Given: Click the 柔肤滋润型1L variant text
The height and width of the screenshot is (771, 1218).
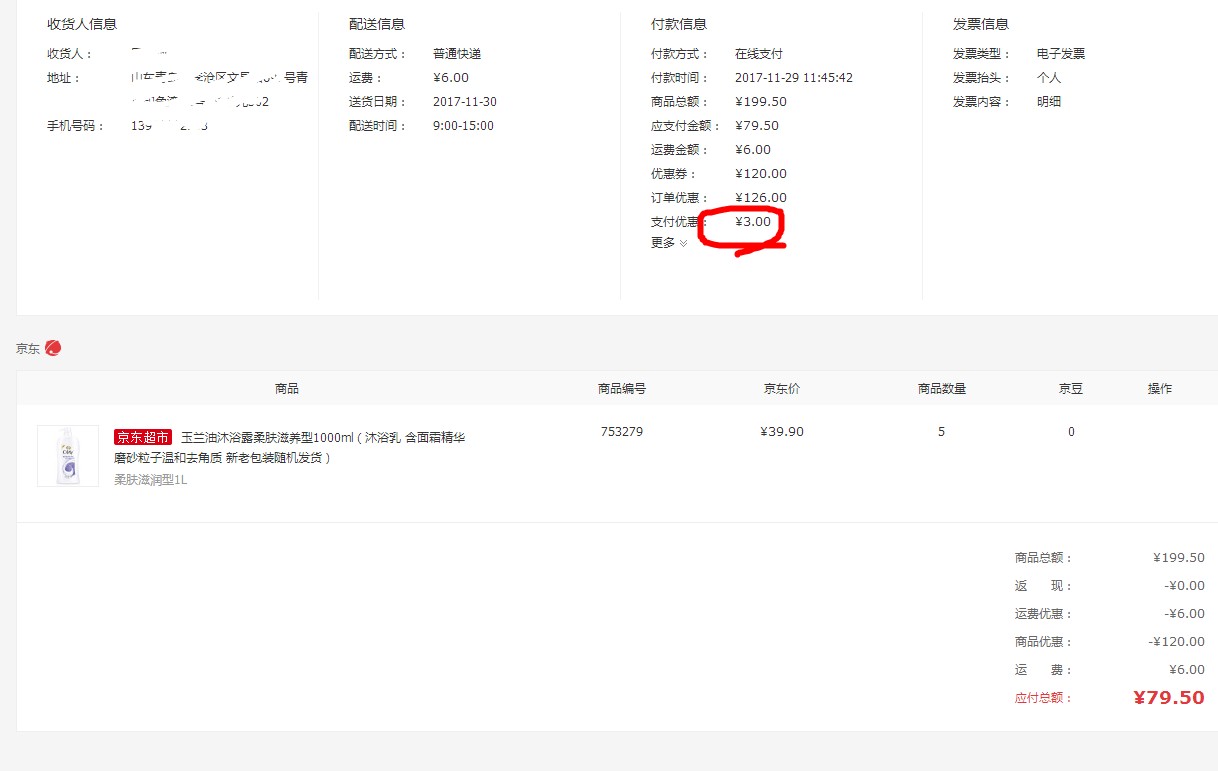Looking at the screenshot, I should point(151,480).
